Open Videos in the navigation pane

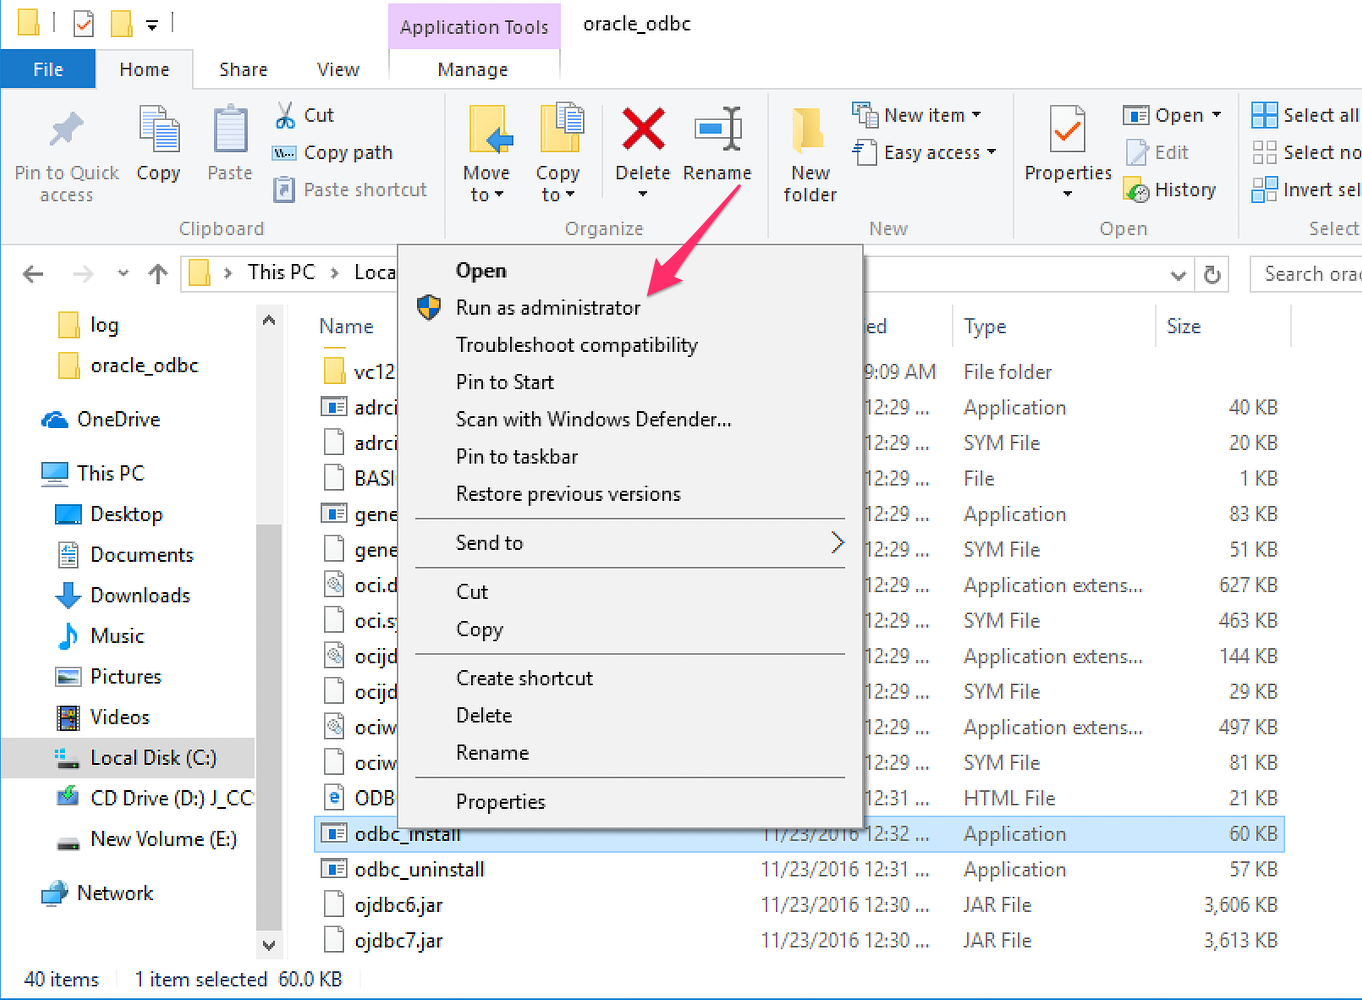[x=103, y=717]
